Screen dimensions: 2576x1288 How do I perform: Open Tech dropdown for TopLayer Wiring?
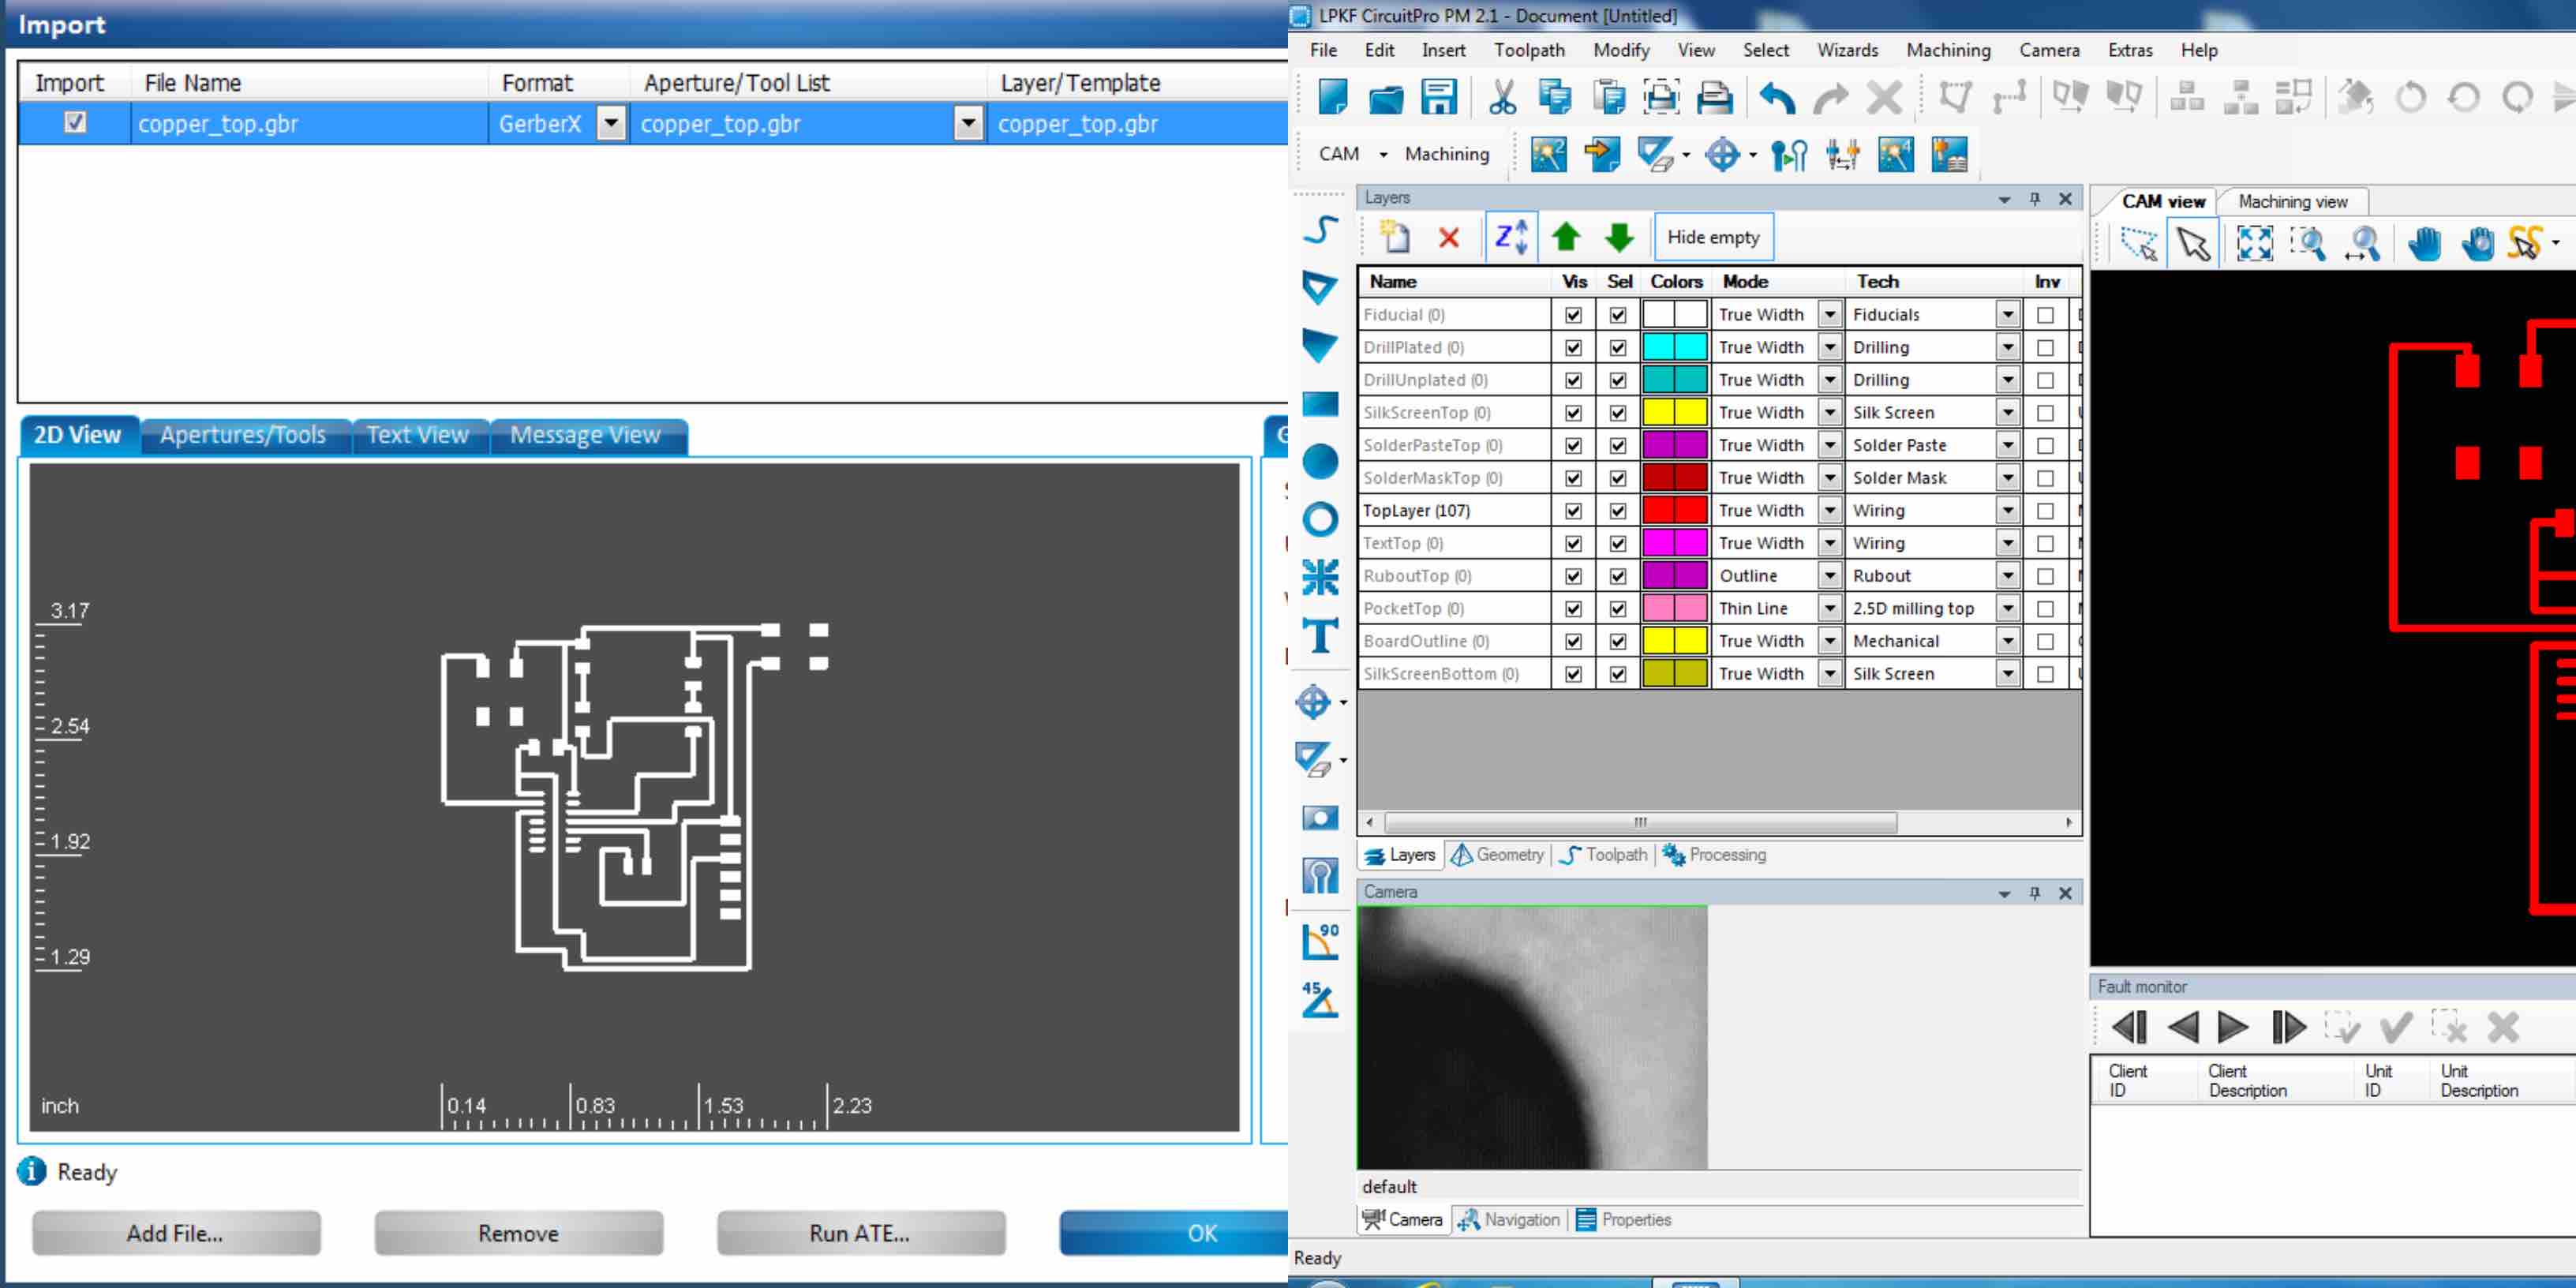pyautogui.click(x=2007, y=511)
